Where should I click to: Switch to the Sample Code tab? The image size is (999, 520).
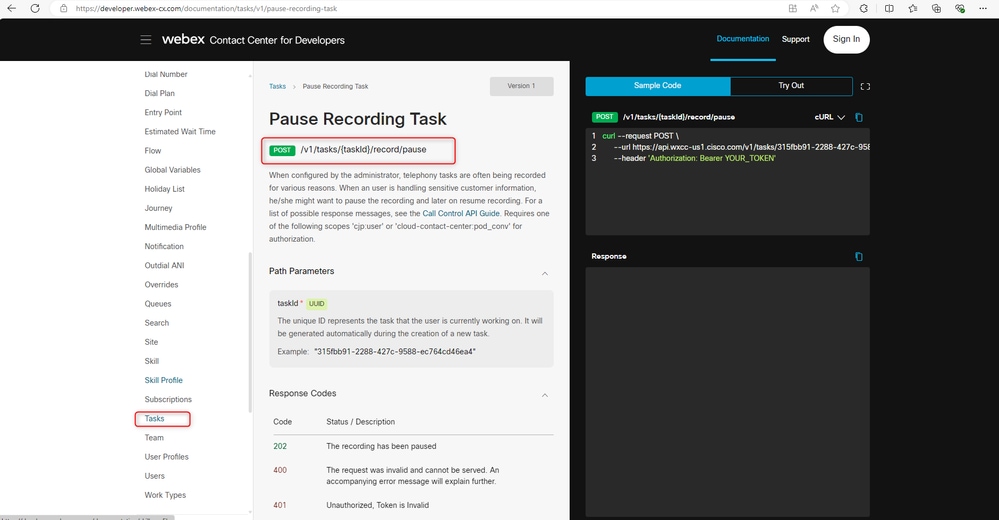(x=658, y=85)
